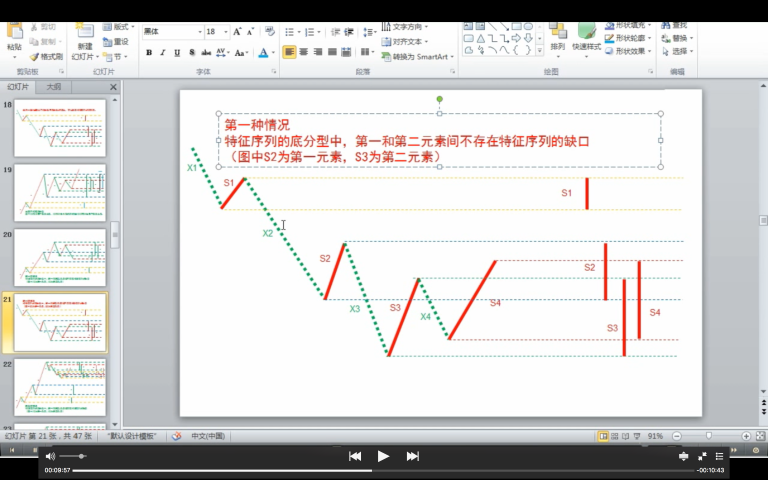
Task: Select the align text left icon
Action: [x=289, y=52]
